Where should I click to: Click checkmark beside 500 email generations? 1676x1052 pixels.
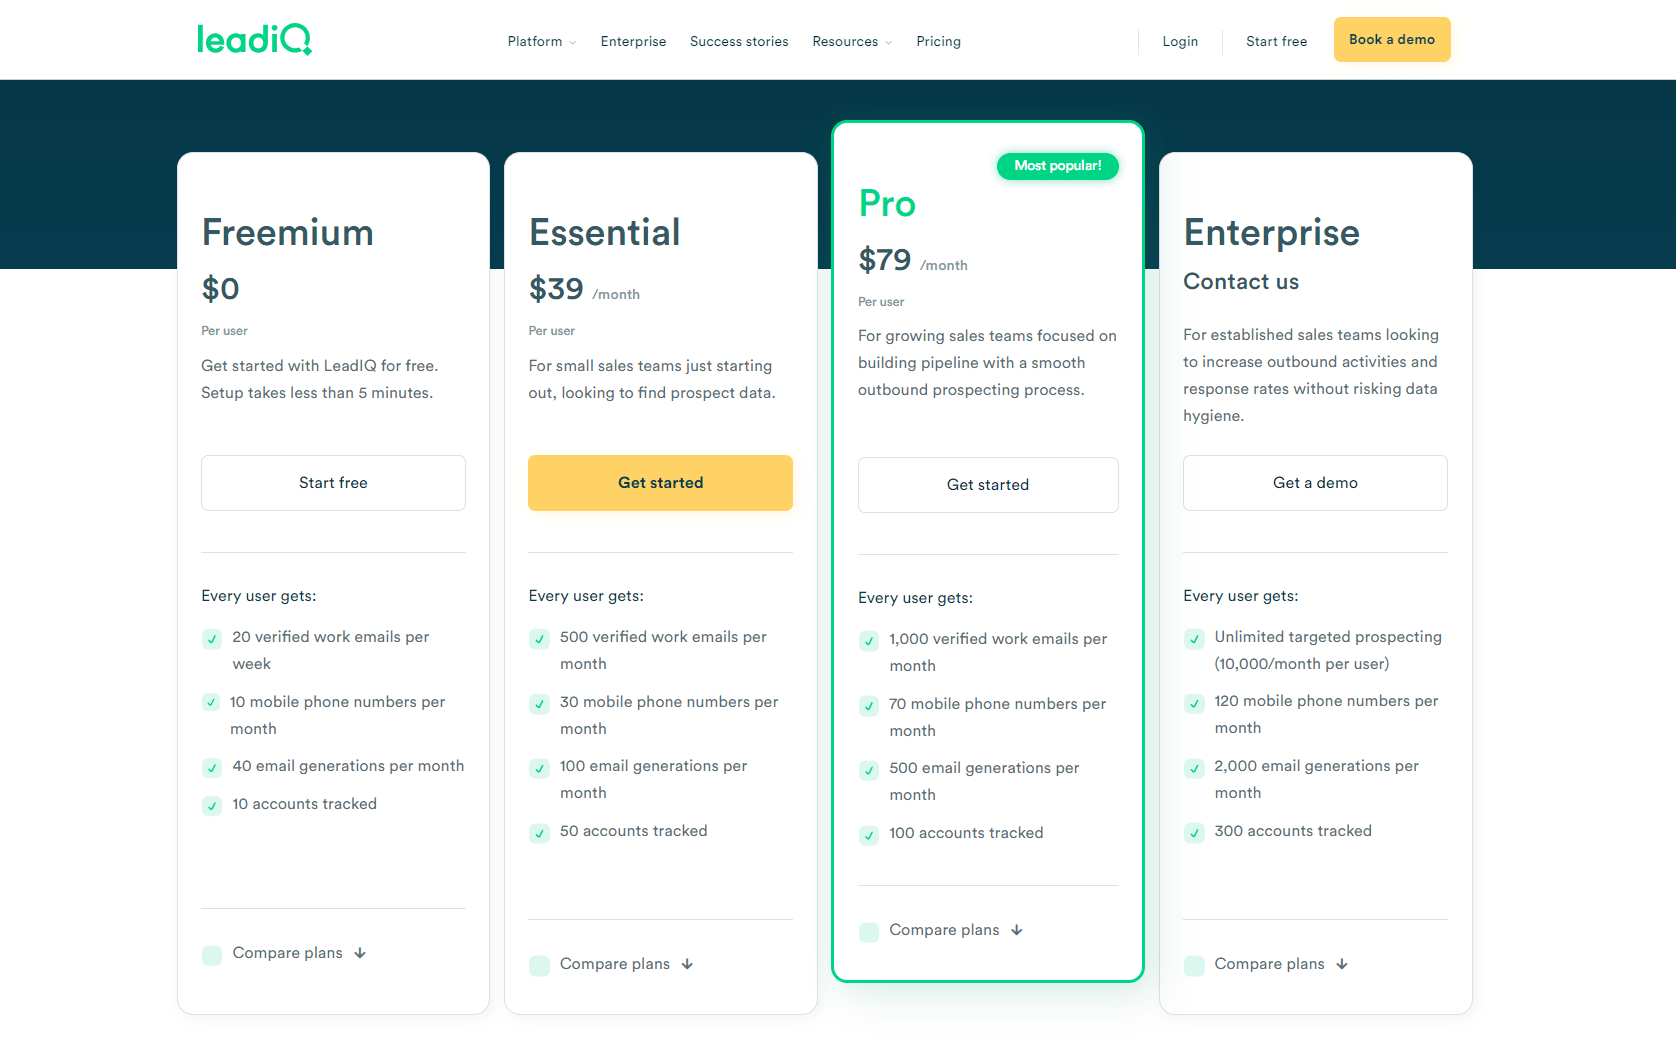tap(869, 770)
